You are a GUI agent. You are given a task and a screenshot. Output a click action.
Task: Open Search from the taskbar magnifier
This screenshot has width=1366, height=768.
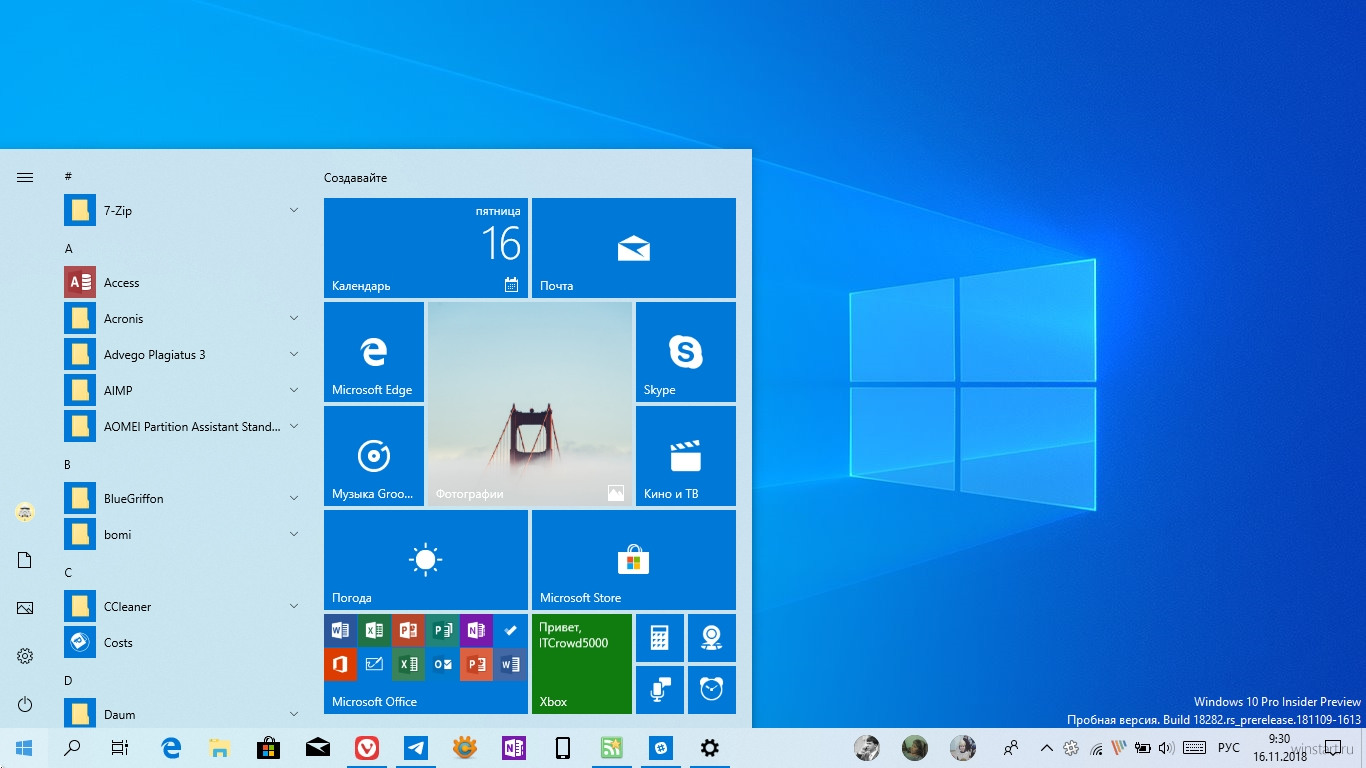[x=72, y=748]
